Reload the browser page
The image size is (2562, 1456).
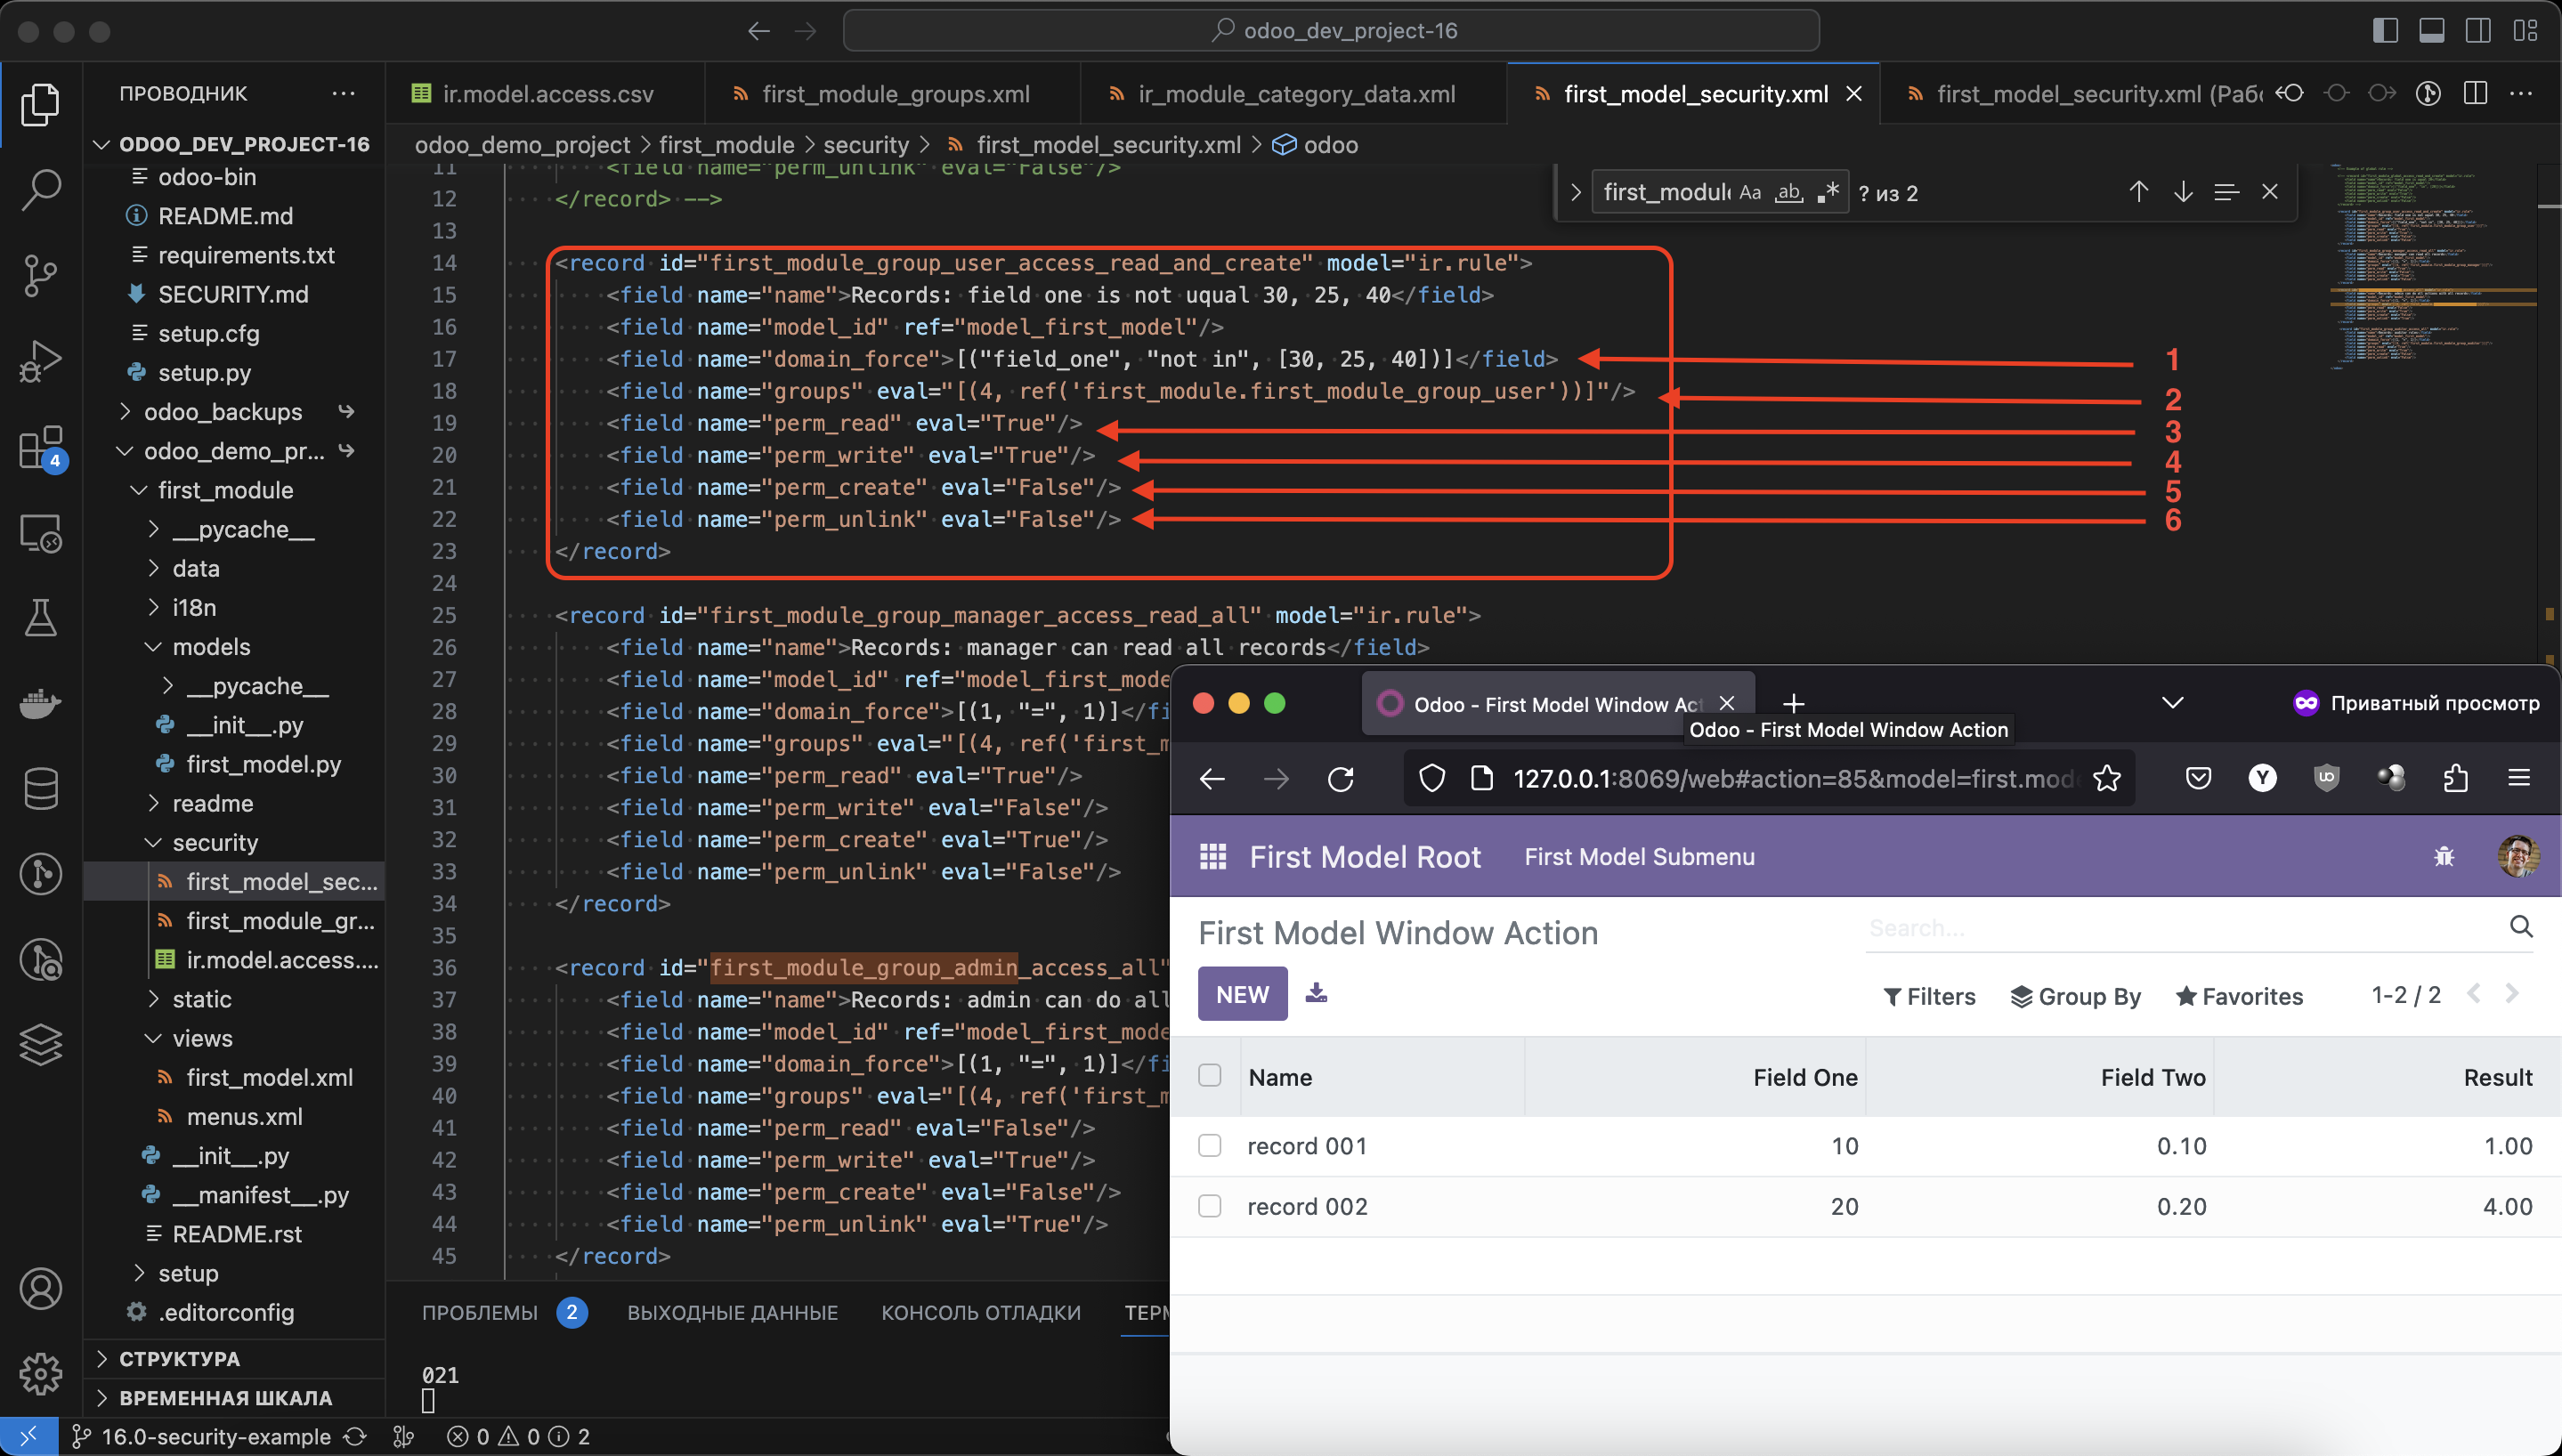point(1340,778)
